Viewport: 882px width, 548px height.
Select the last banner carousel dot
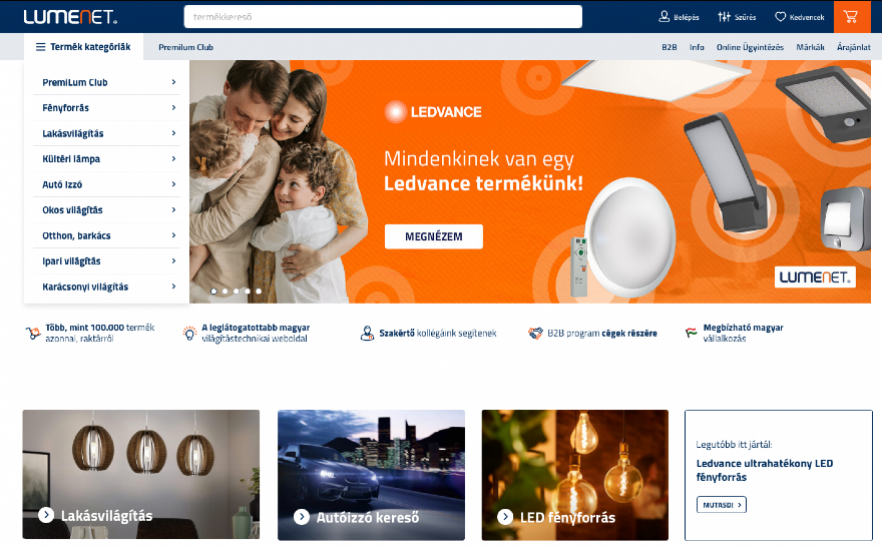click(x=259, y=291)
